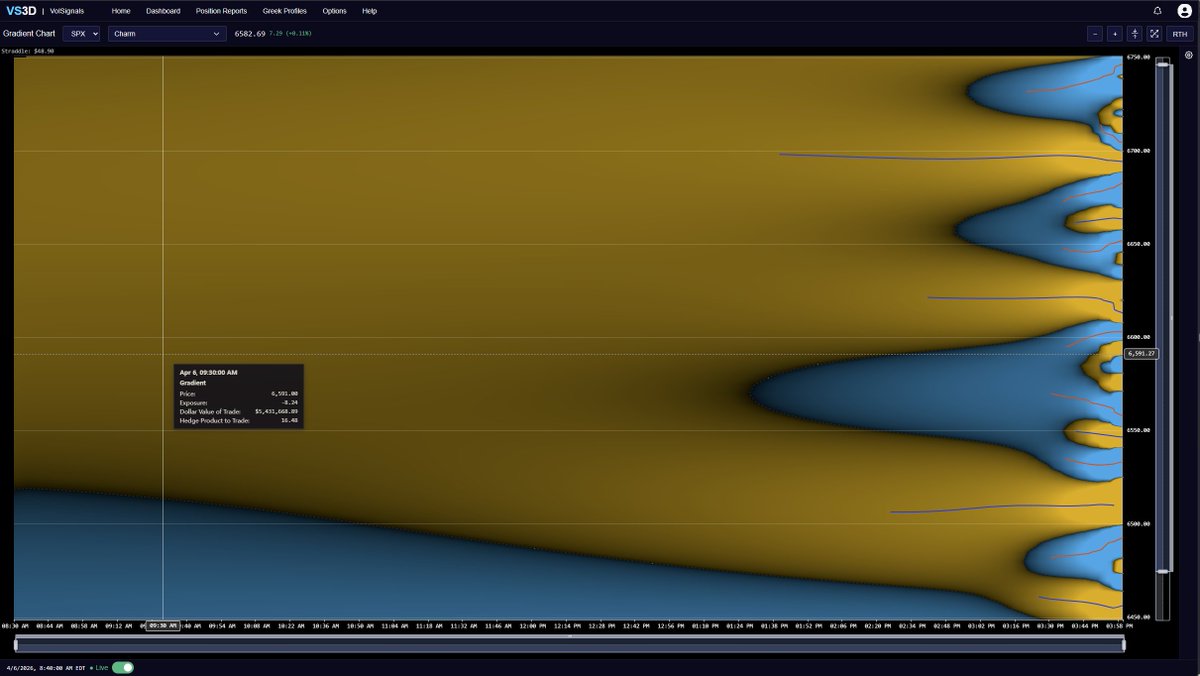Screen dimensions: 1200x676
Task: Click the zoom in plus button
Action: click(x=1114, y=33)
